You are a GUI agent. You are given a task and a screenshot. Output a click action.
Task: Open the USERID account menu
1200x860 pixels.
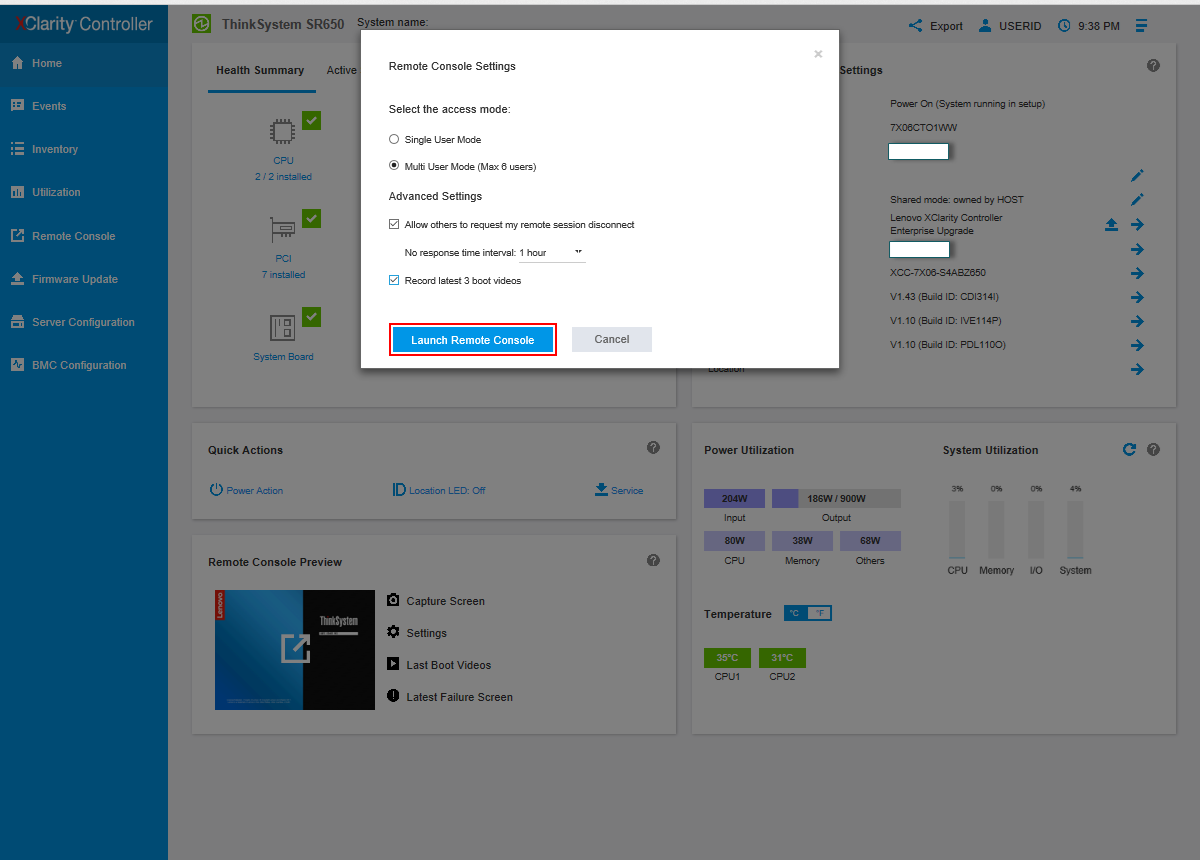click(x=1012, y=26)
